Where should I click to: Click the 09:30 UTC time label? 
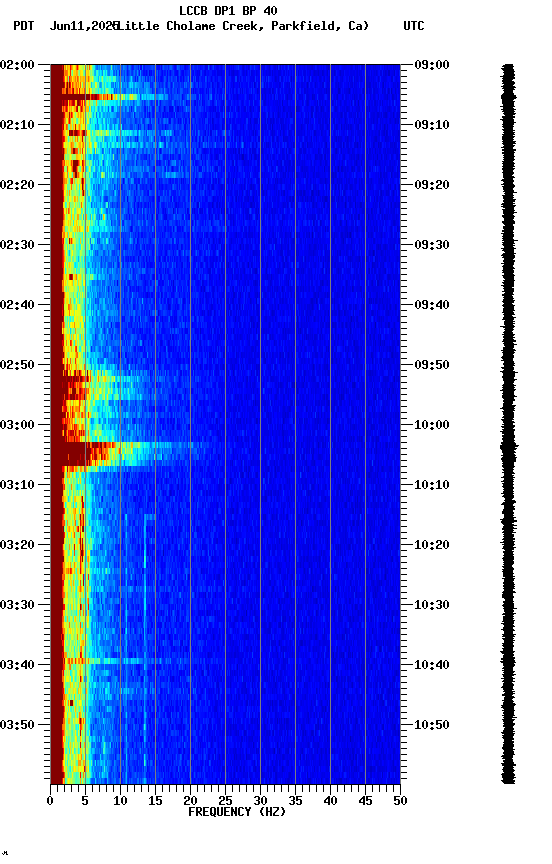pos(432,245)
